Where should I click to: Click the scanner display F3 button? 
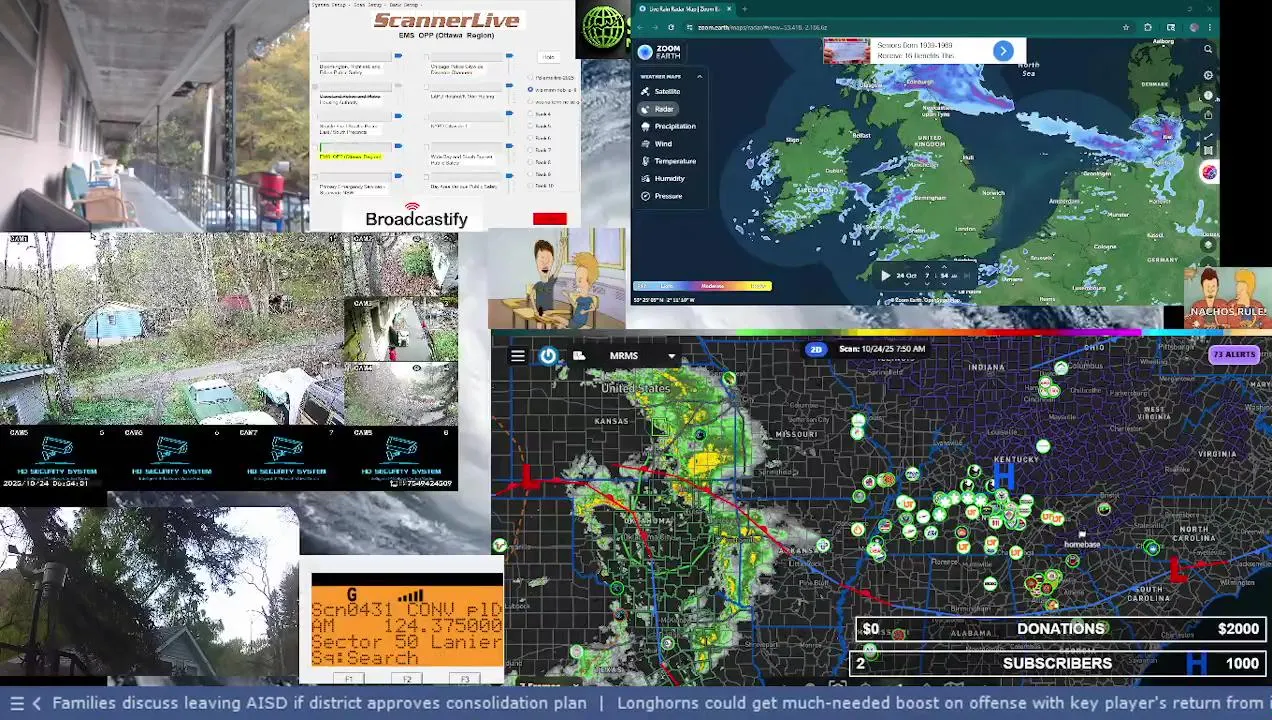(x=465, y=679)
